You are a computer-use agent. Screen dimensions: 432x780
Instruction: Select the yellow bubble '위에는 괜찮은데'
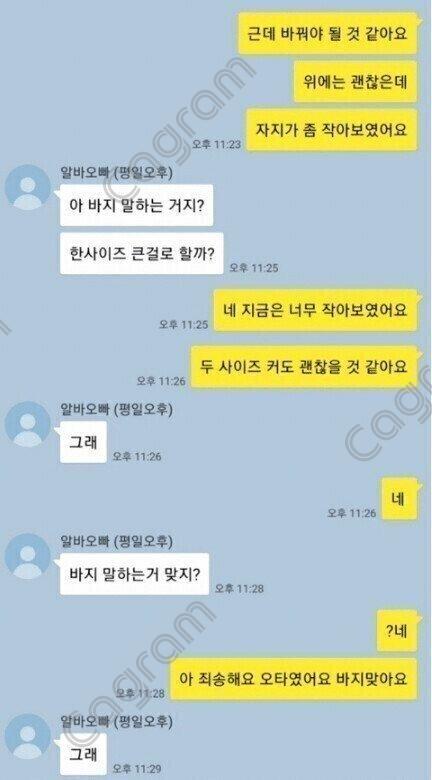355,82
